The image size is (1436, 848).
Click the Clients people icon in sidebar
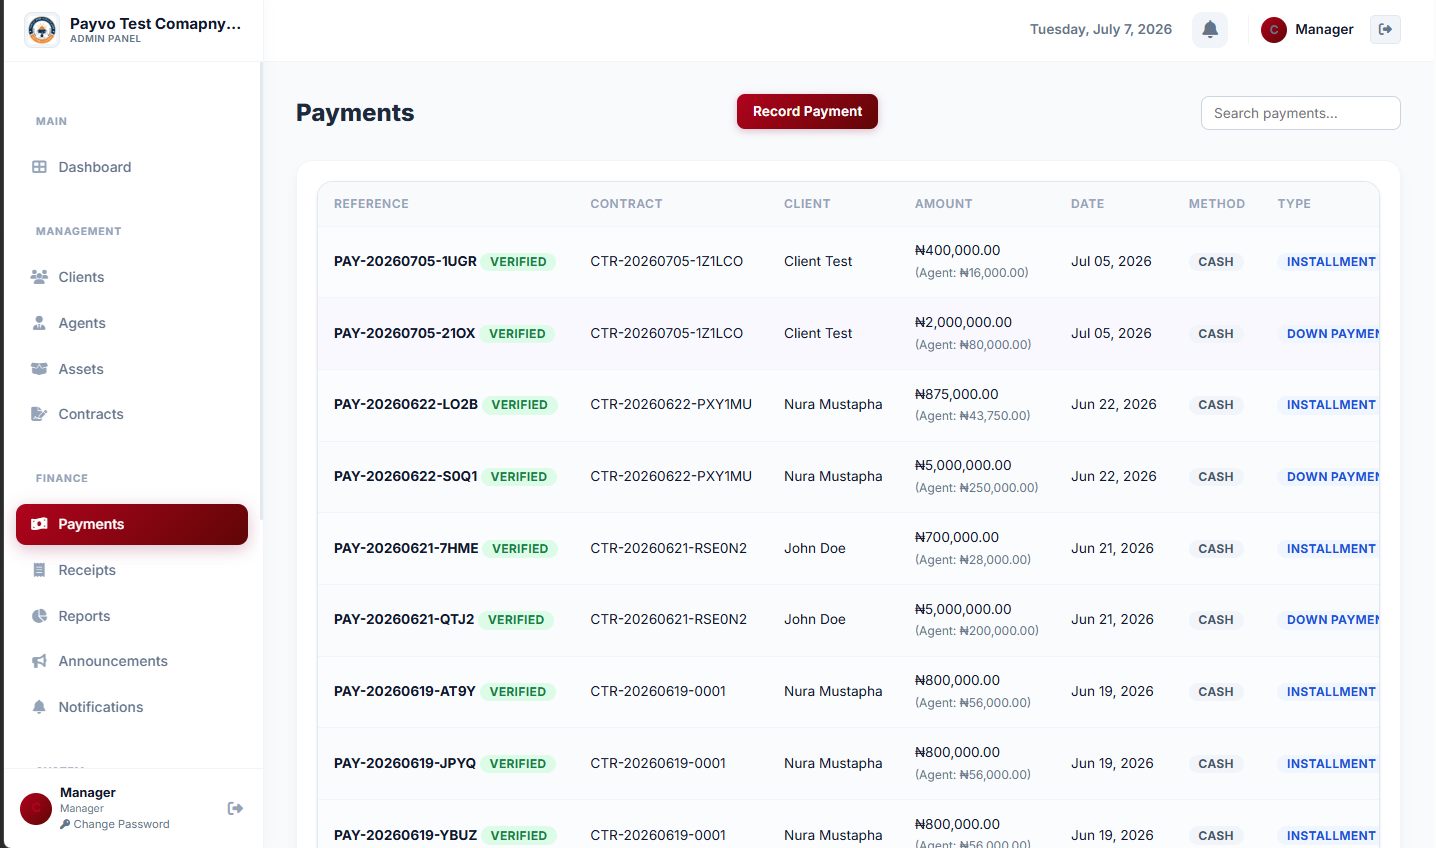pos(39,277)
